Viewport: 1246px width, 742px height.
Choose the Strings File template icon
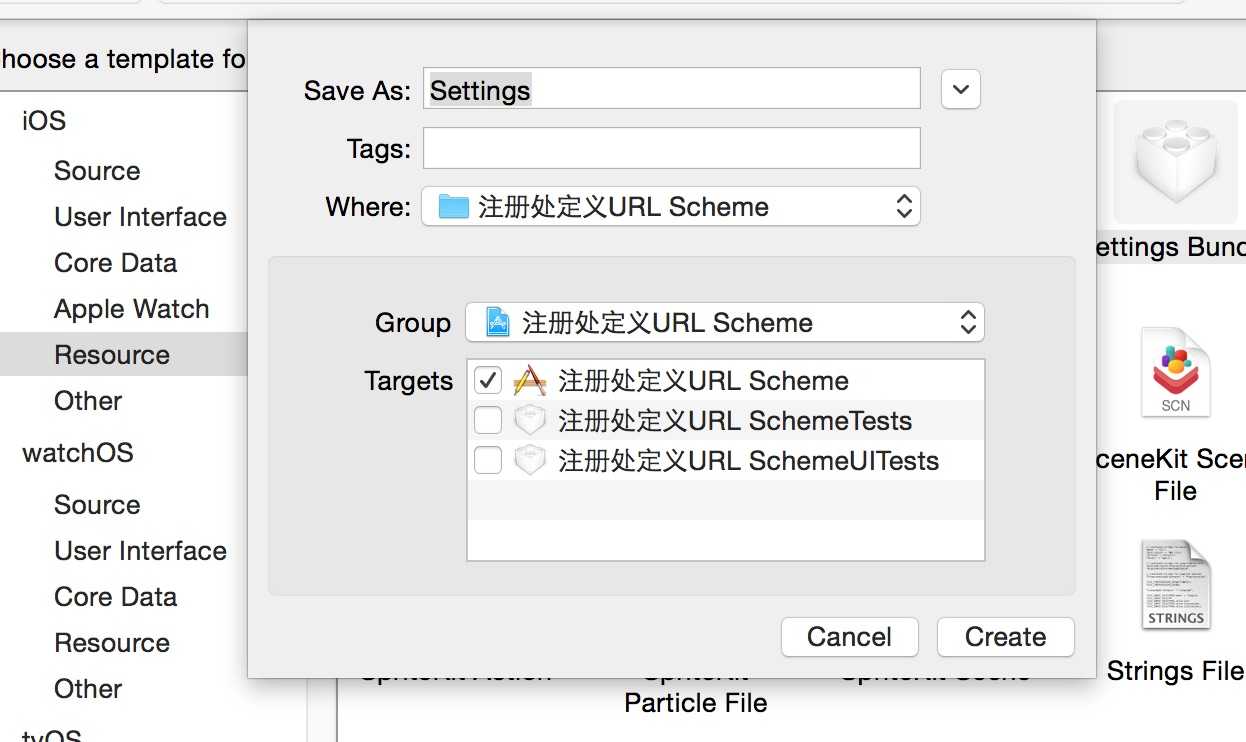(1175, 586)
